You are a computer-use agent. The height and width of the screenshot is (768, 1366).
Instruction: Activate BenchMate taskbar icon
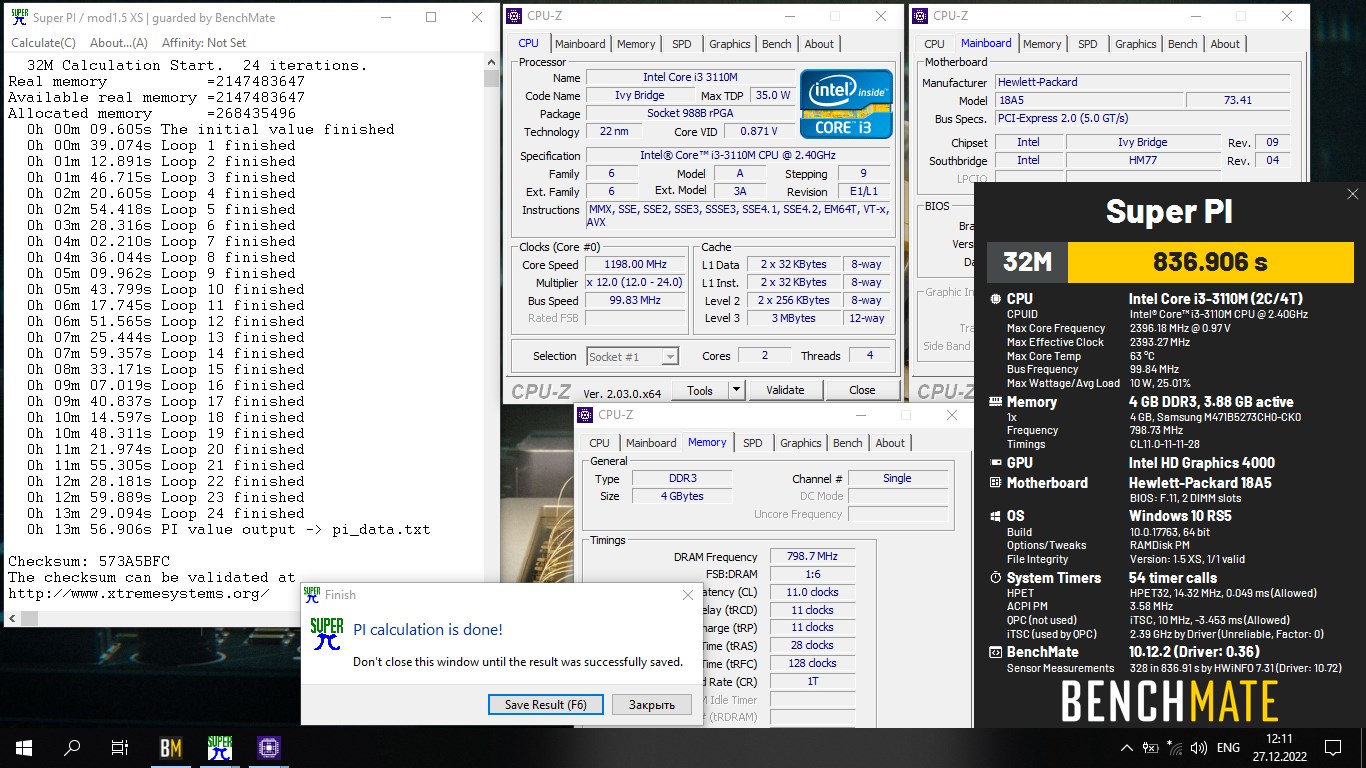pos(171,747)
